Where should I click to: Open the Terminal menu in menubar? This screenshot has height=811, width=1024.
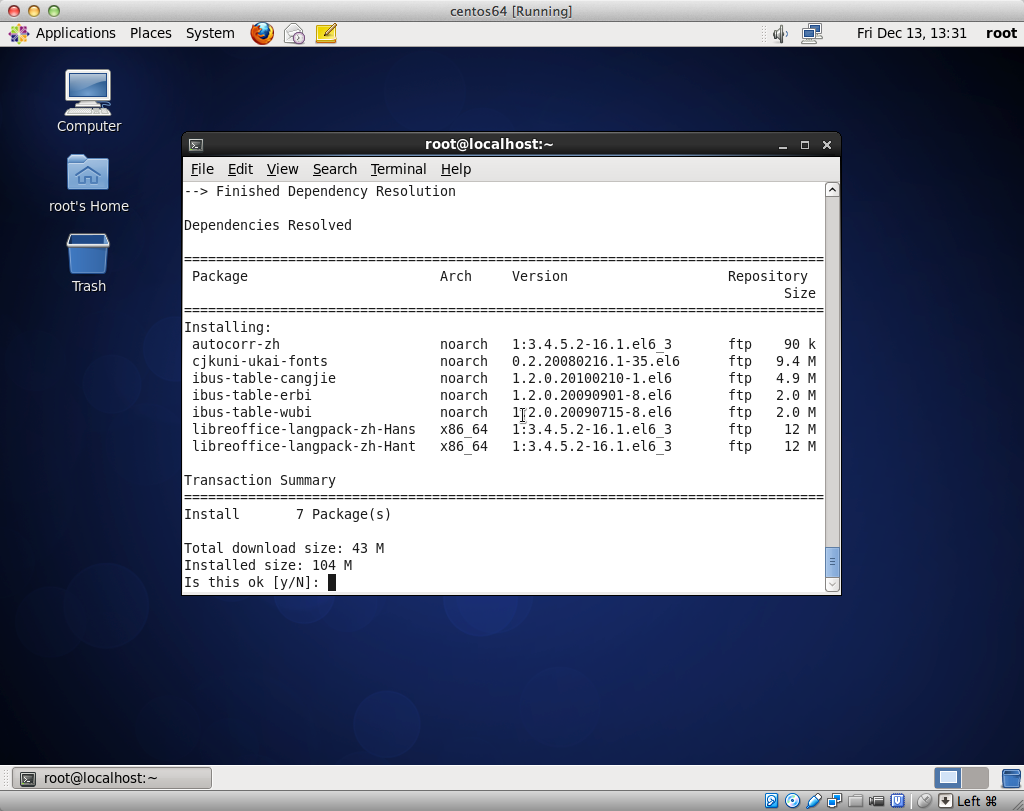[398, 169]
